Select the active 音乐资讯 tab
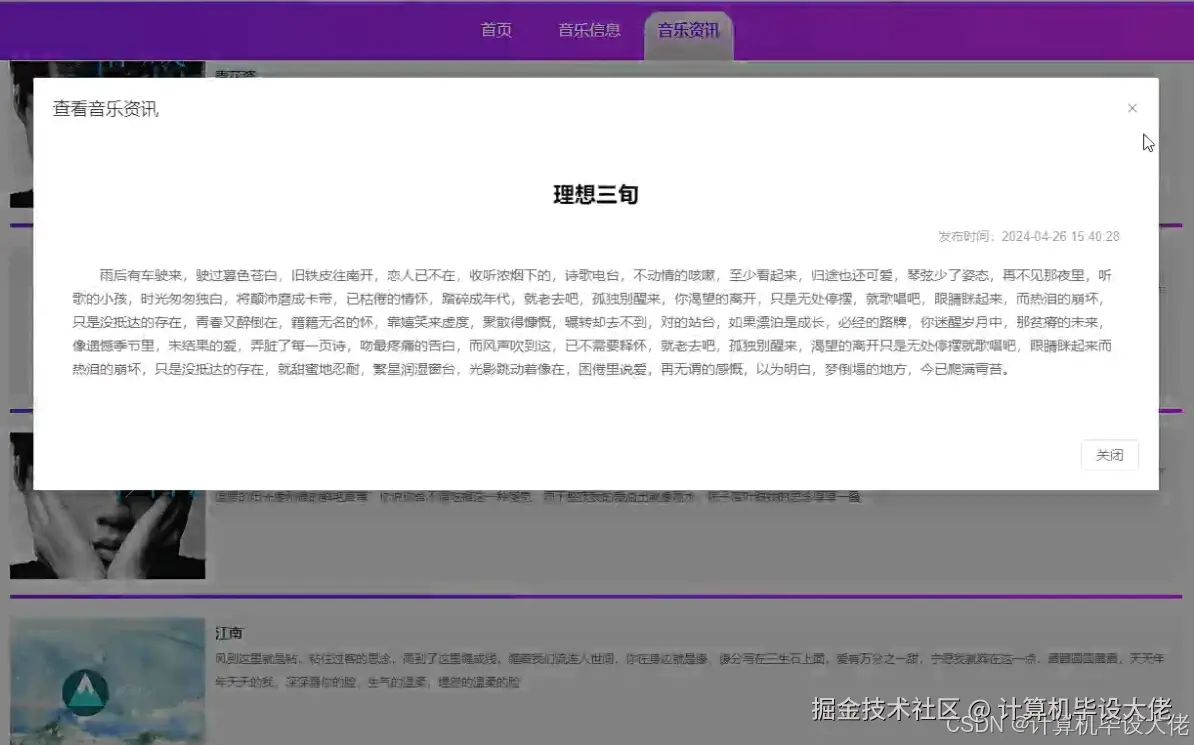Viewport: 1194px width, 745px height. pyautogui.click(x=686, y=29)
